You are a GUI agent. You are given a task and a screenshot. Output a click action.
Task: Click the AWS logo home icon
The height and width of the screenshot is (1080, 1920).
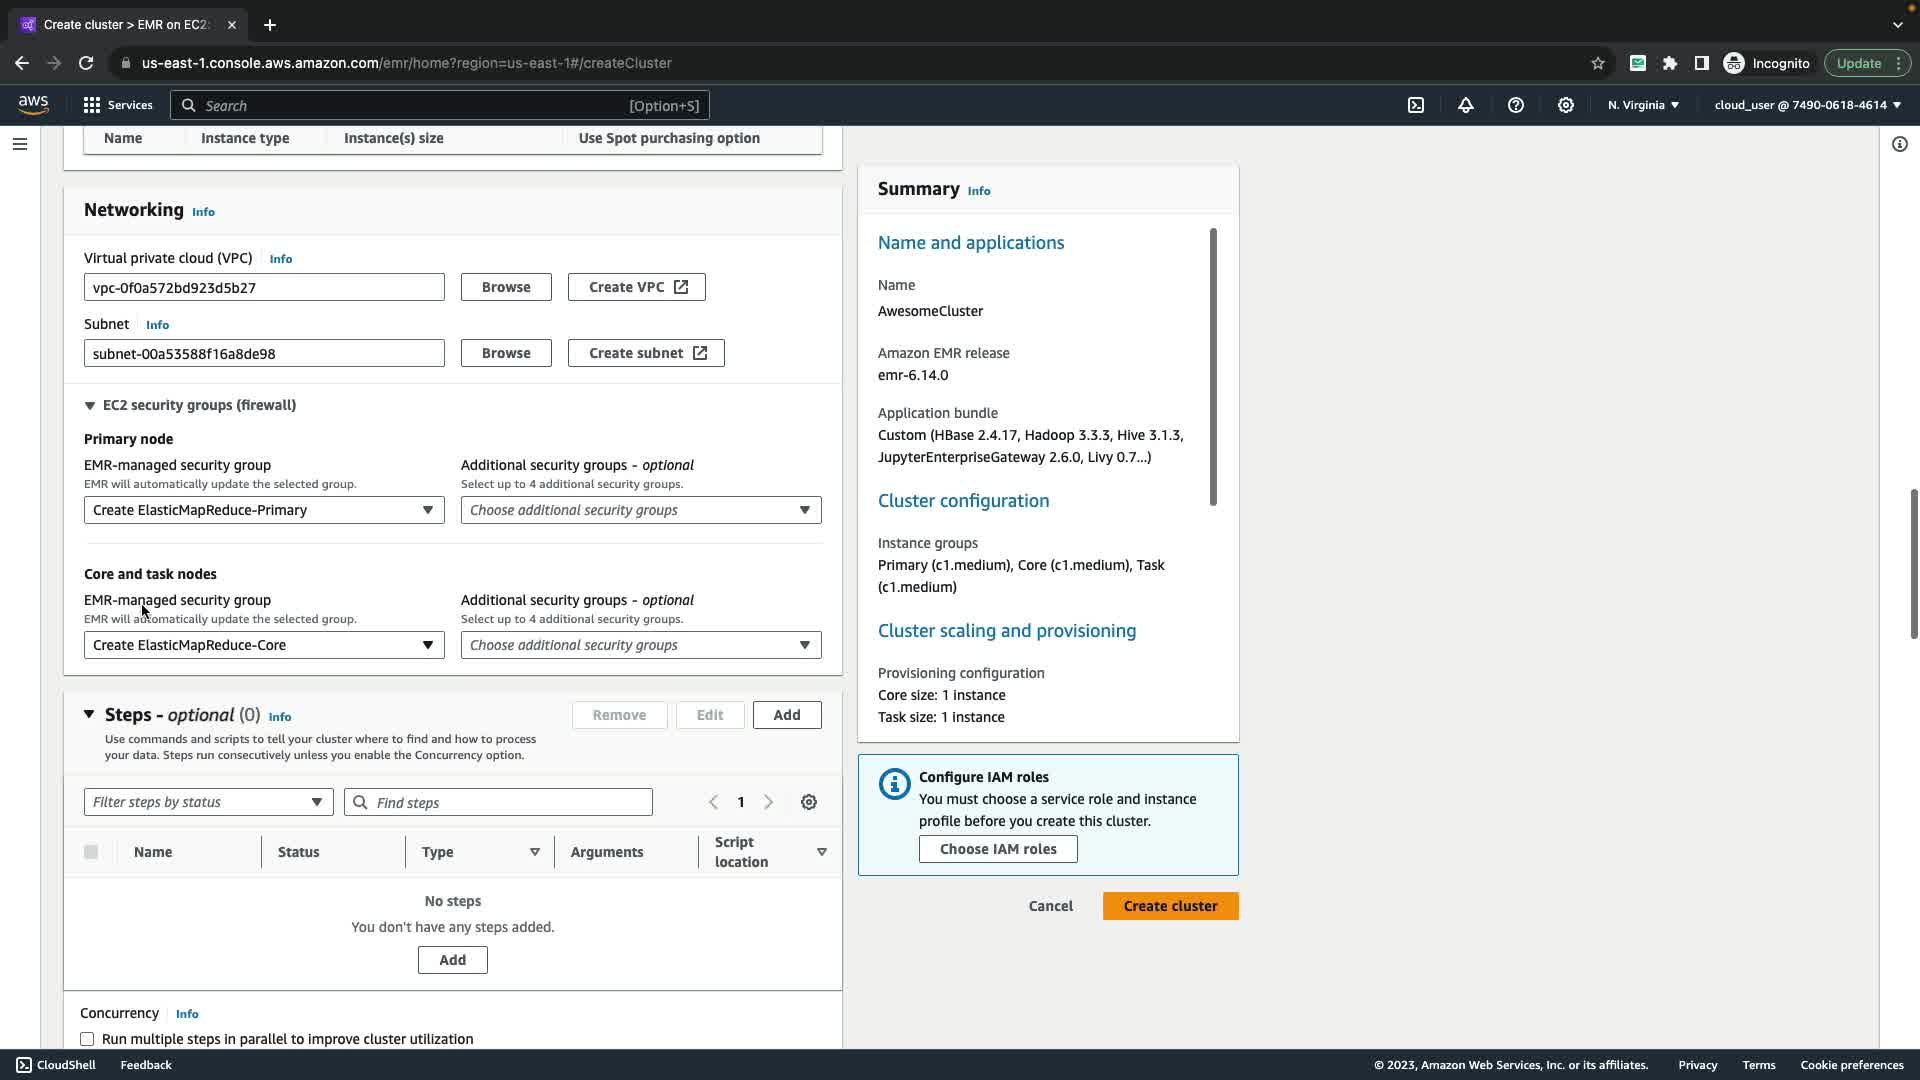click(33, 105)
